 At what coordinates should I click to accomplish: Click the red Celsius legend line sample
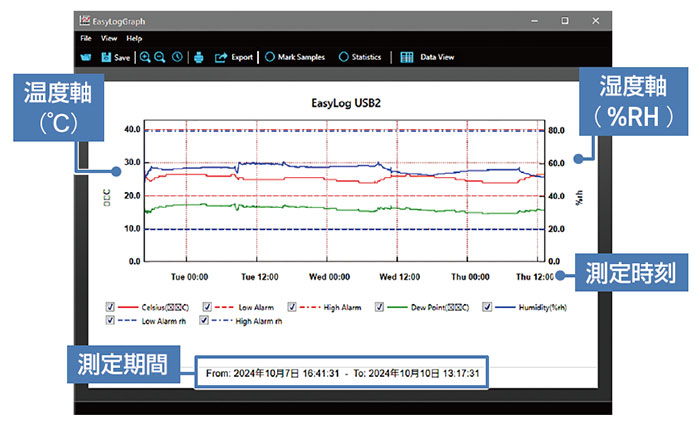tap(129, 307)
